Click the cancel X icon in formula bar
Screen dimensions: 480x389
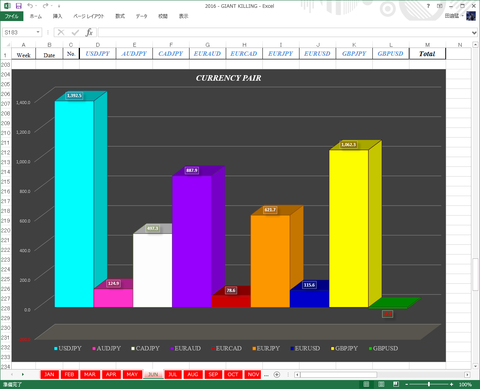61,32
